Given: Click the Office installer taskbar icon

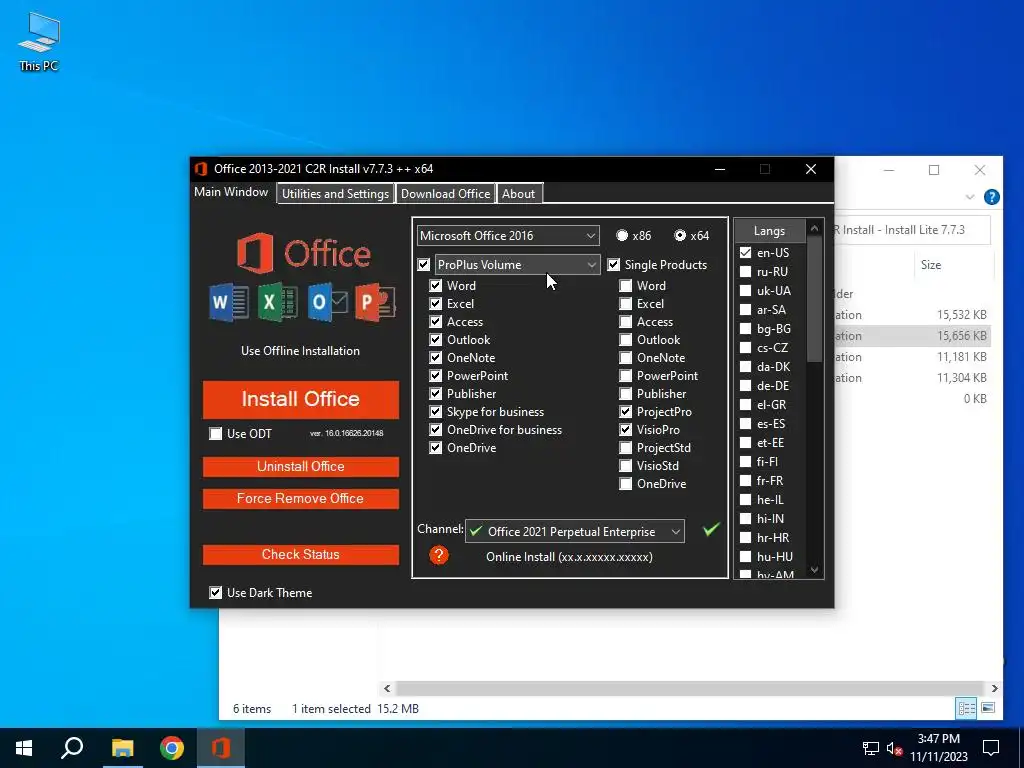Looking at the screenshot, I should point(221,748).
